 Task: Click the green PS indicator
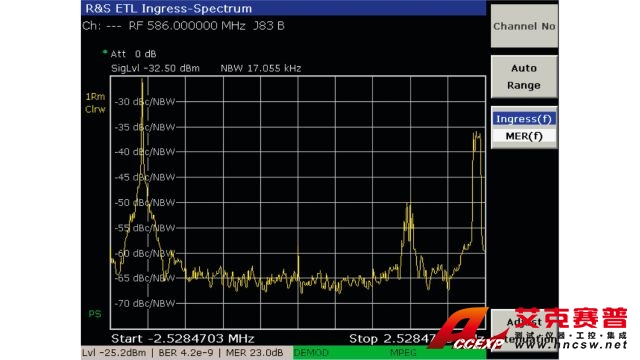(x=95, y=314)
